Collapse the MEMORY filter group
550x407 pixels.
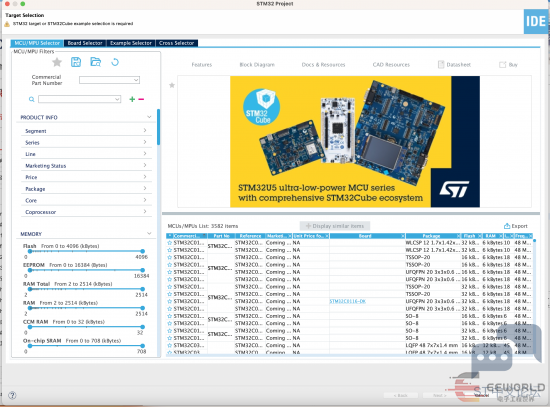149,234
